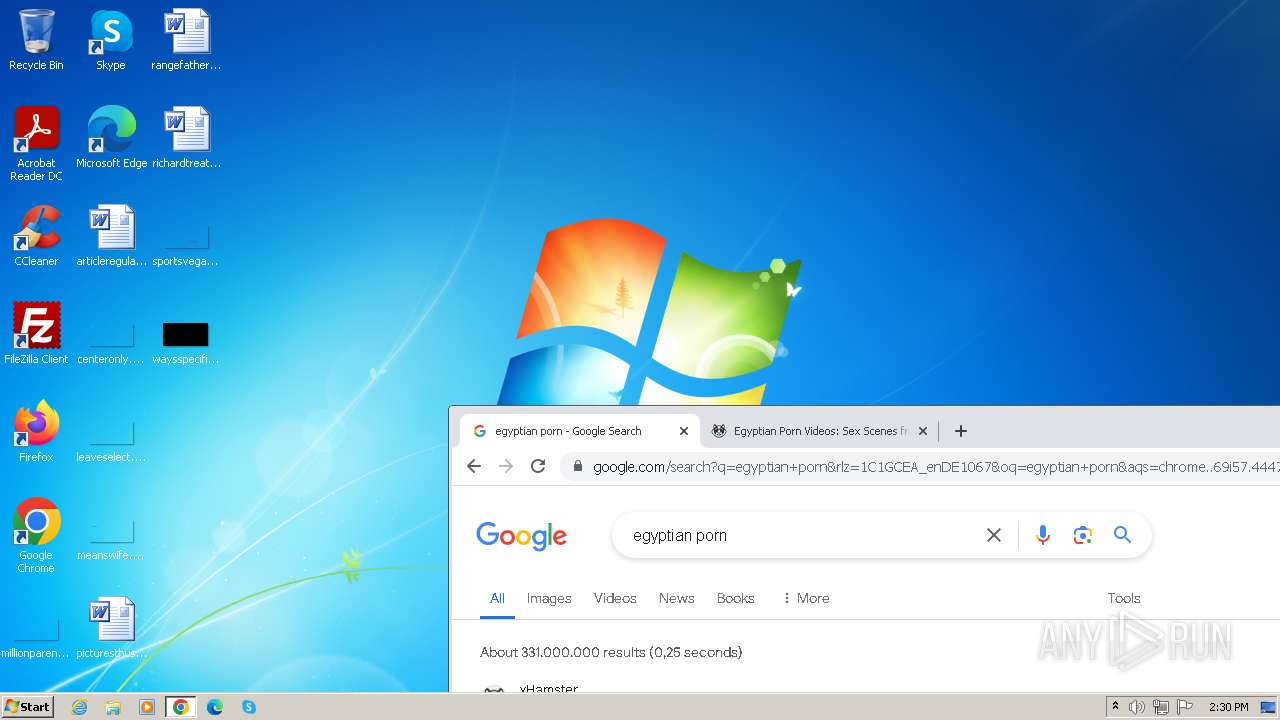This screenshot has height=720, width=1280.
Task: Open FileZilla Client desktop shortcut
Action: [36, 333]
